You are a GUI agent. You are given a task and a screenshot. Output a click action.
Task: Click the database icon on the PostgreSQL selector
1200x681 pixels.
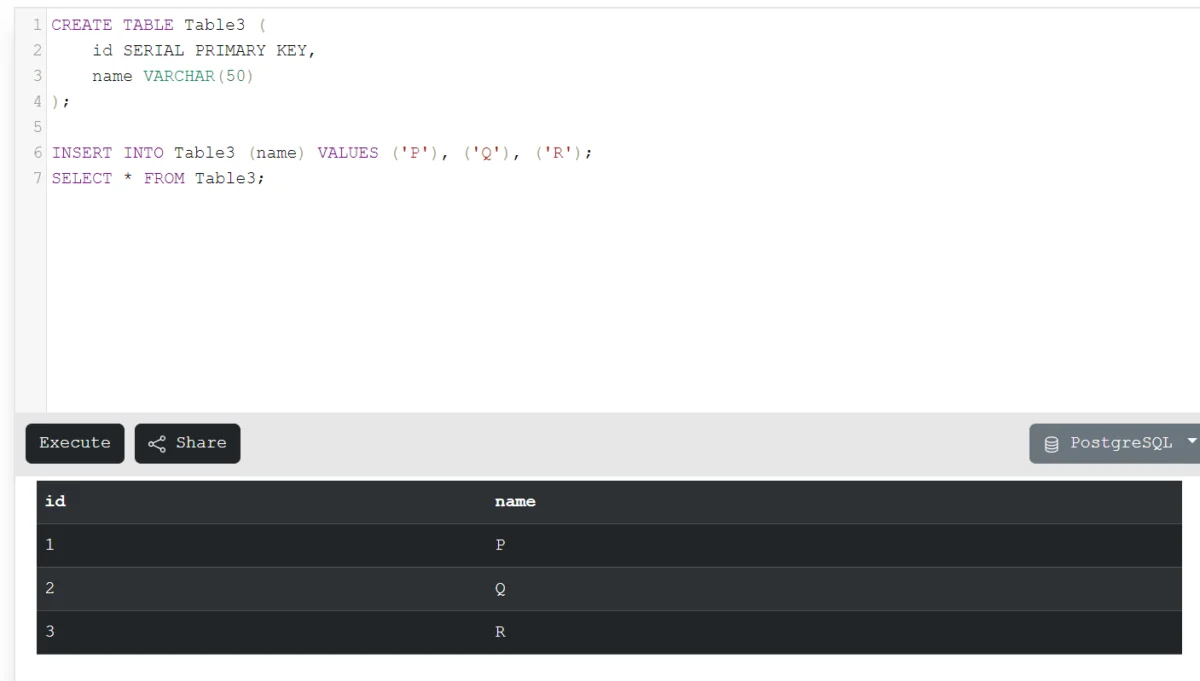1050,443
